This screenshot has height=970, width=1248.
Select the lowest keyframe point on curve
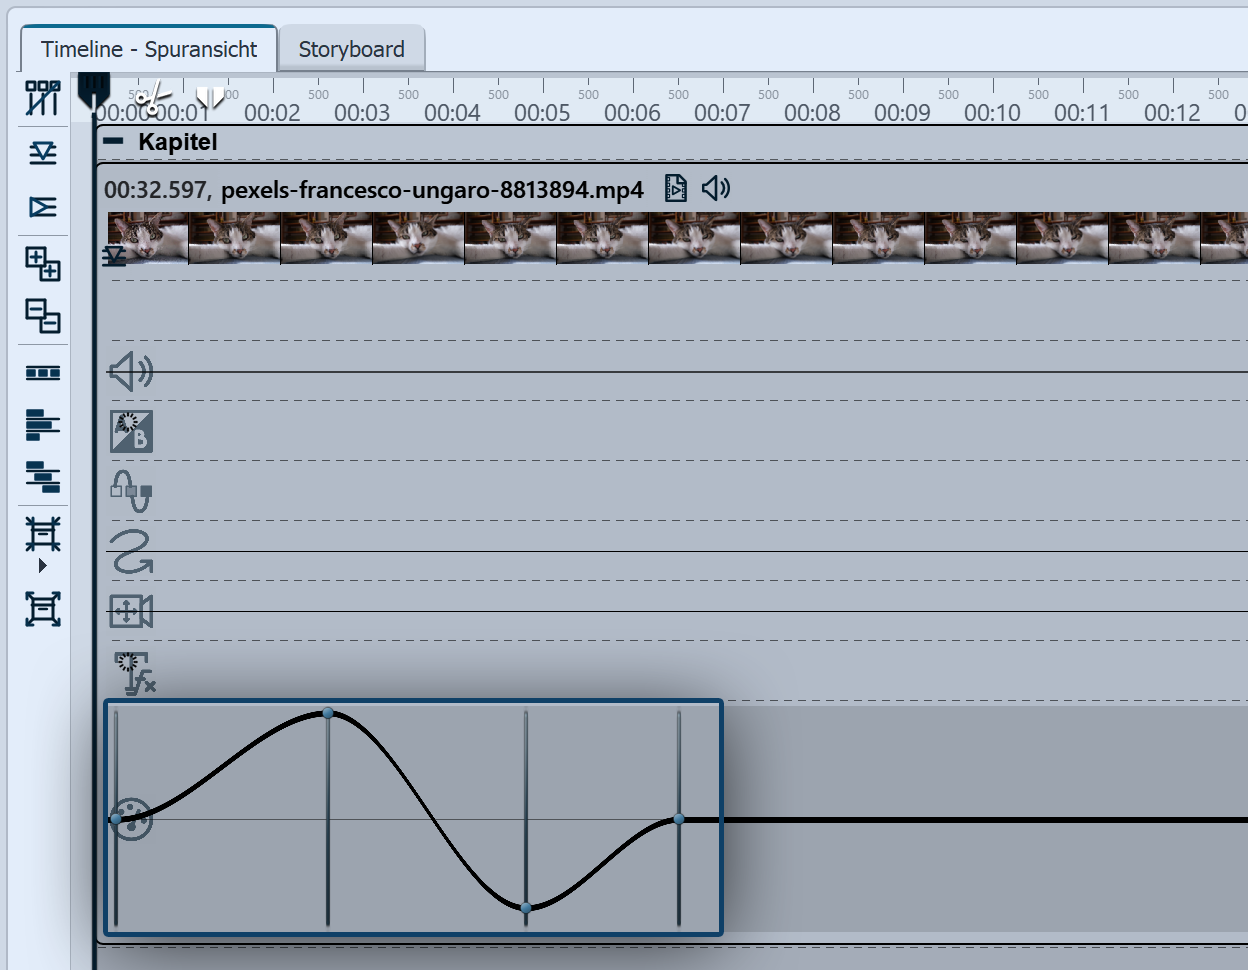pos(526,908)
